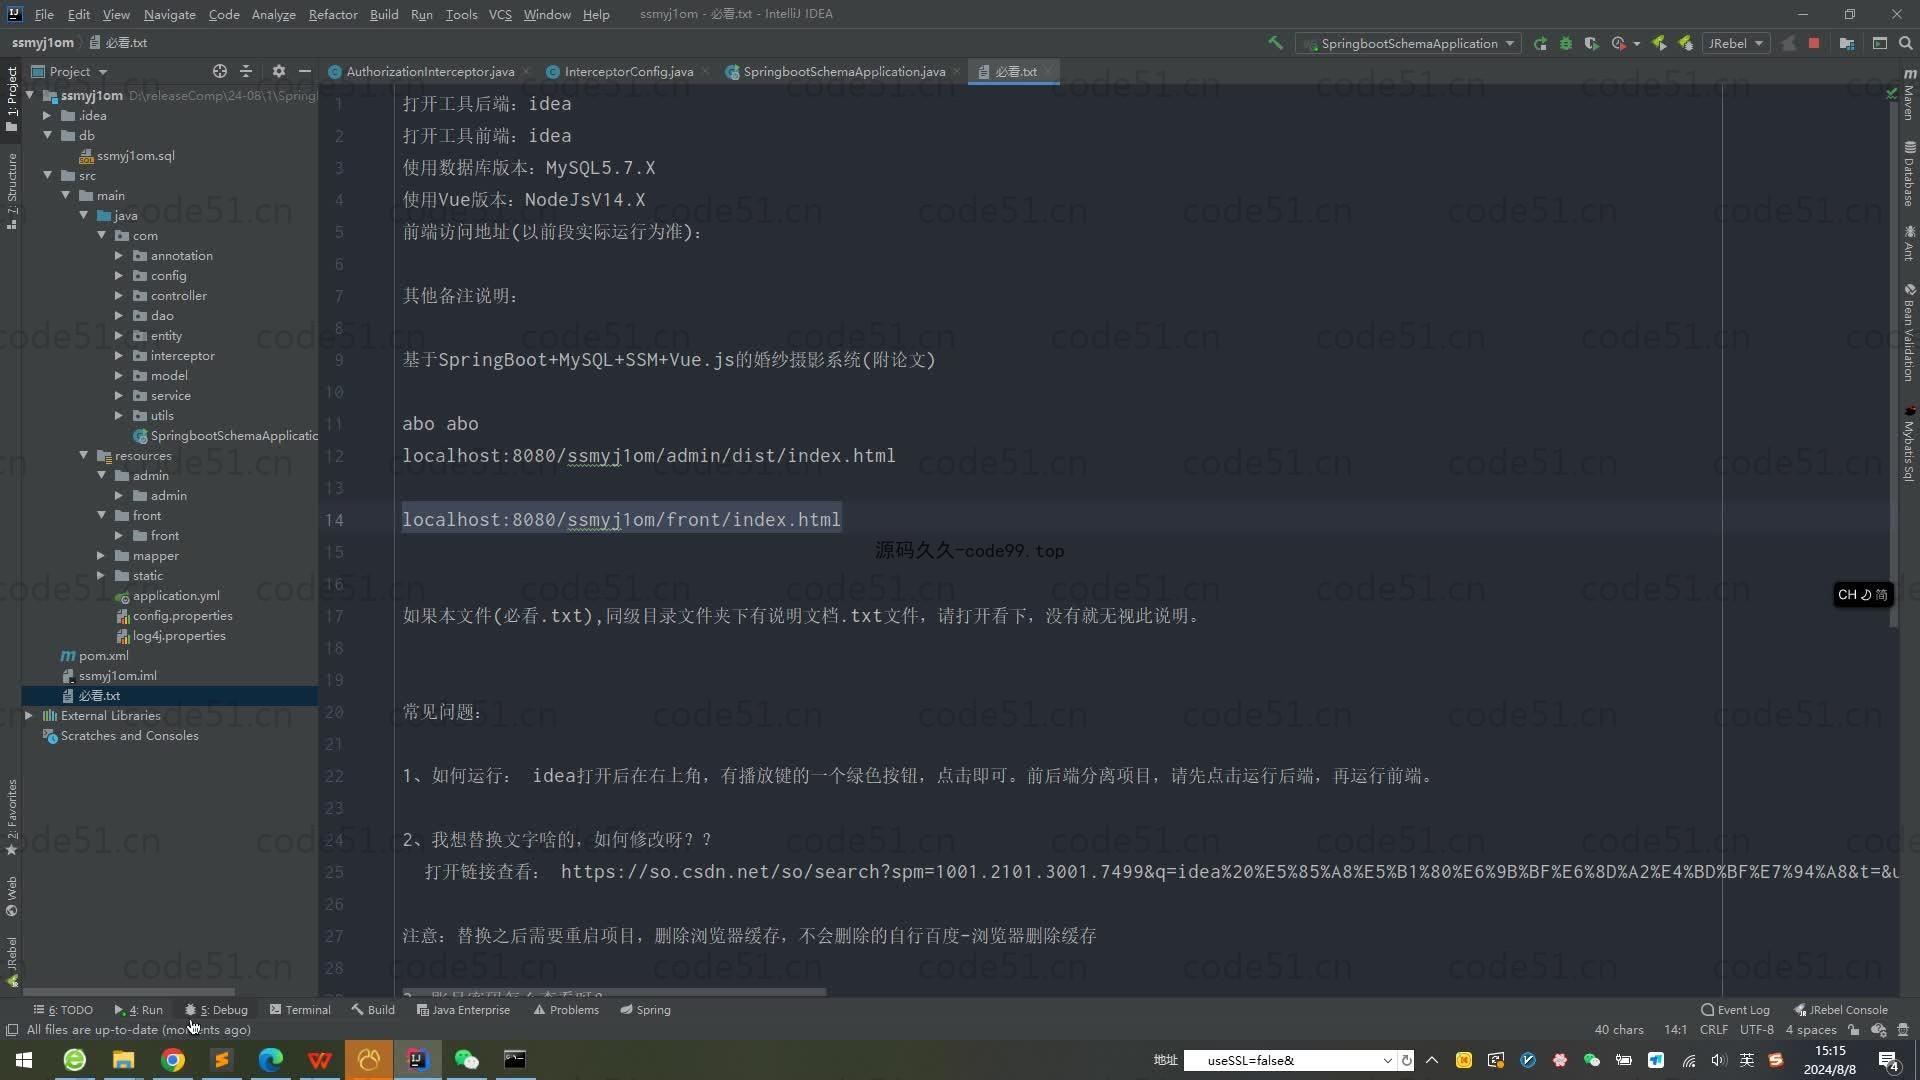Open the Project Structure icon
This screenshot has height=1080, width=1920.
pyautogui.click(x=1846, y=43)
